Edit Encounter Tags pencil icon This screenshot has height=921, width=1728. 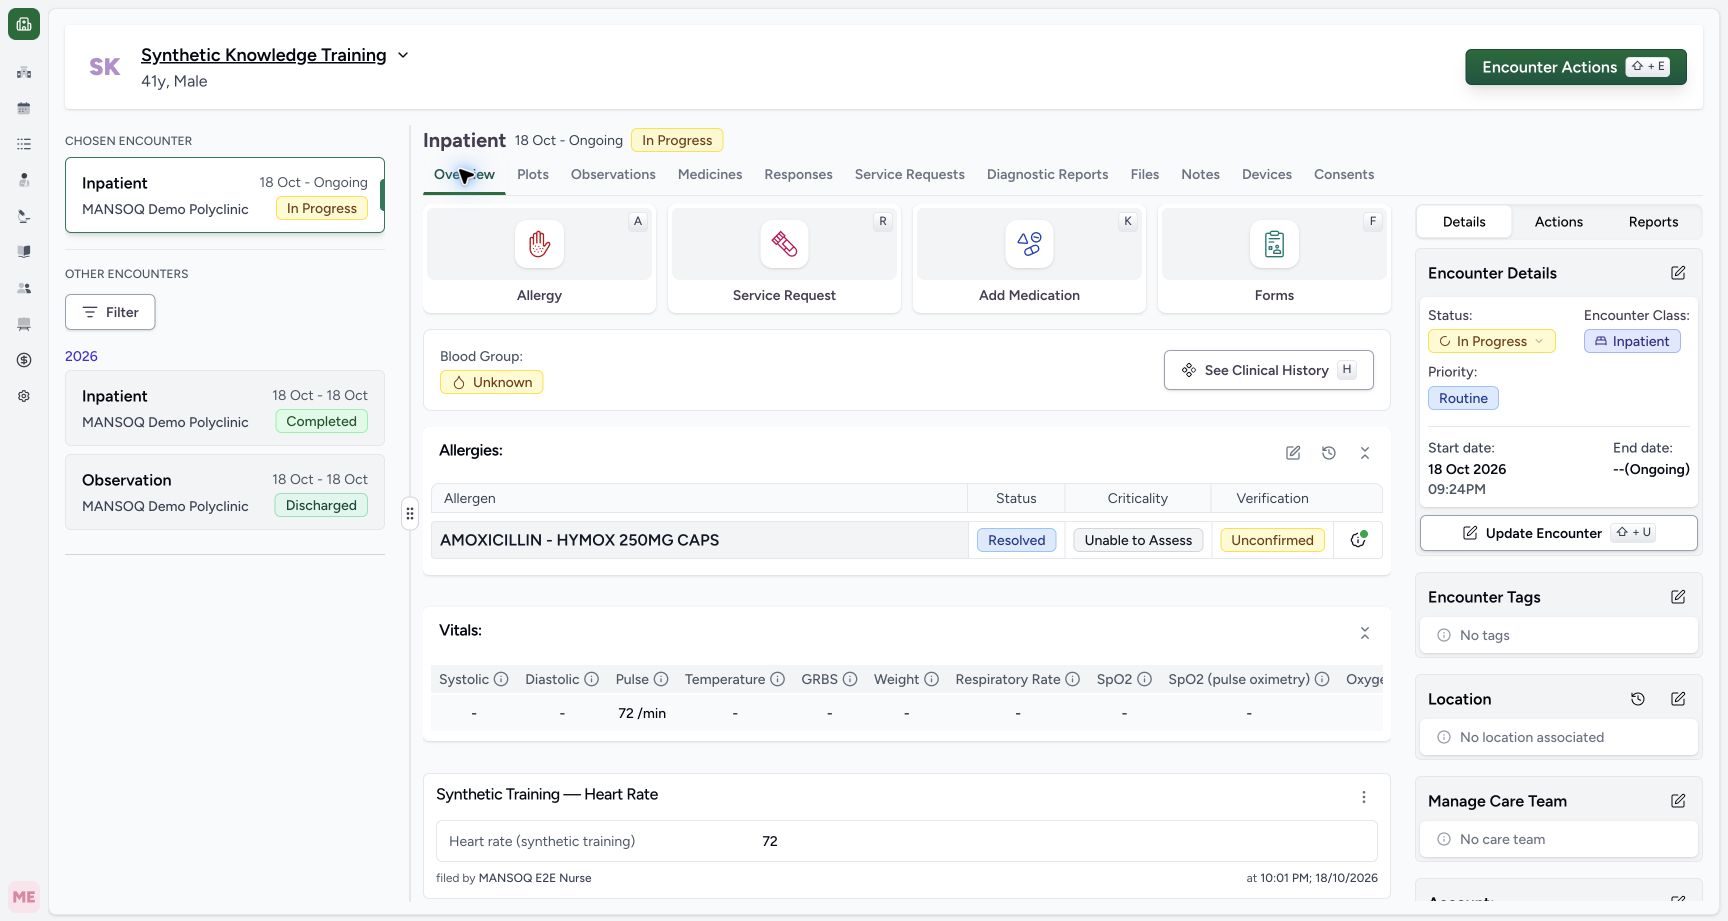[x=1678, y=597]
